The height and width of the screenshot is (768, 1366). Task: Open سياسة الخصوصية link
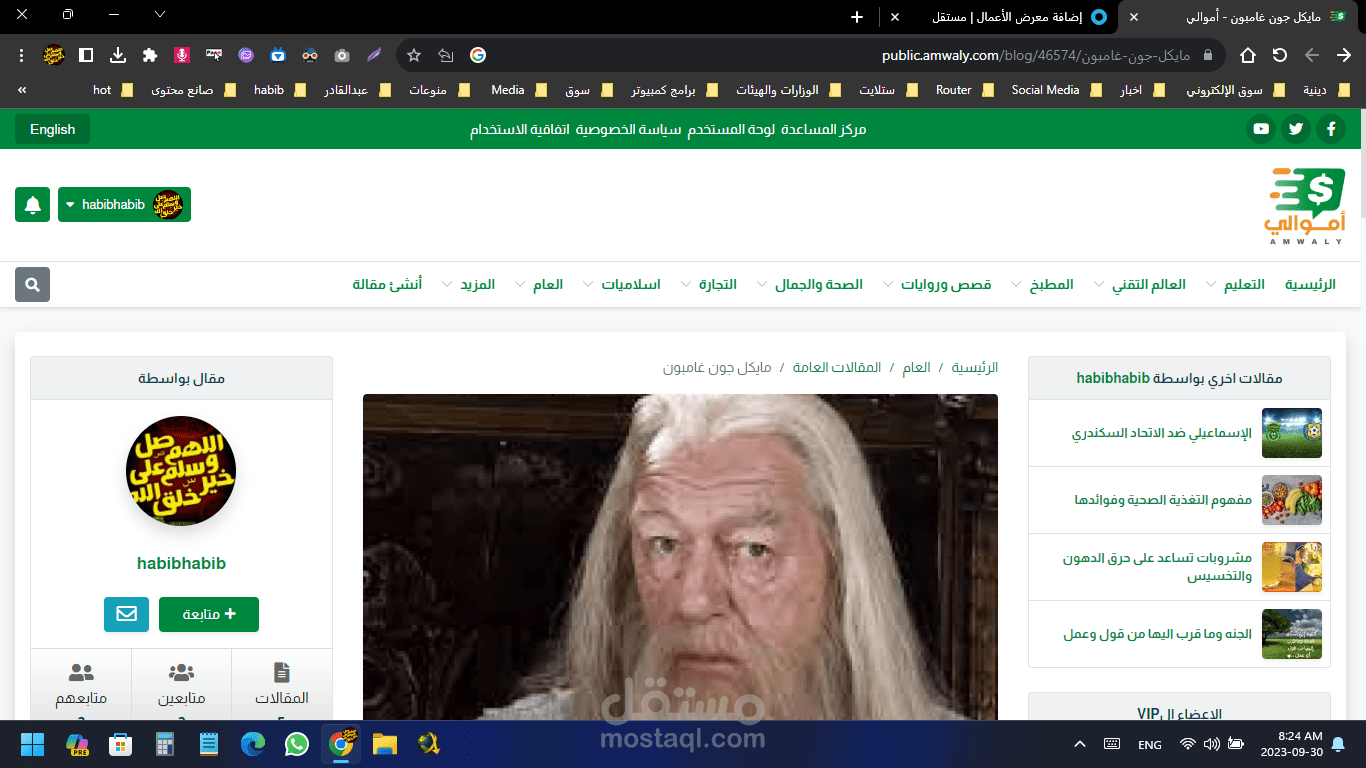point(628,129)
